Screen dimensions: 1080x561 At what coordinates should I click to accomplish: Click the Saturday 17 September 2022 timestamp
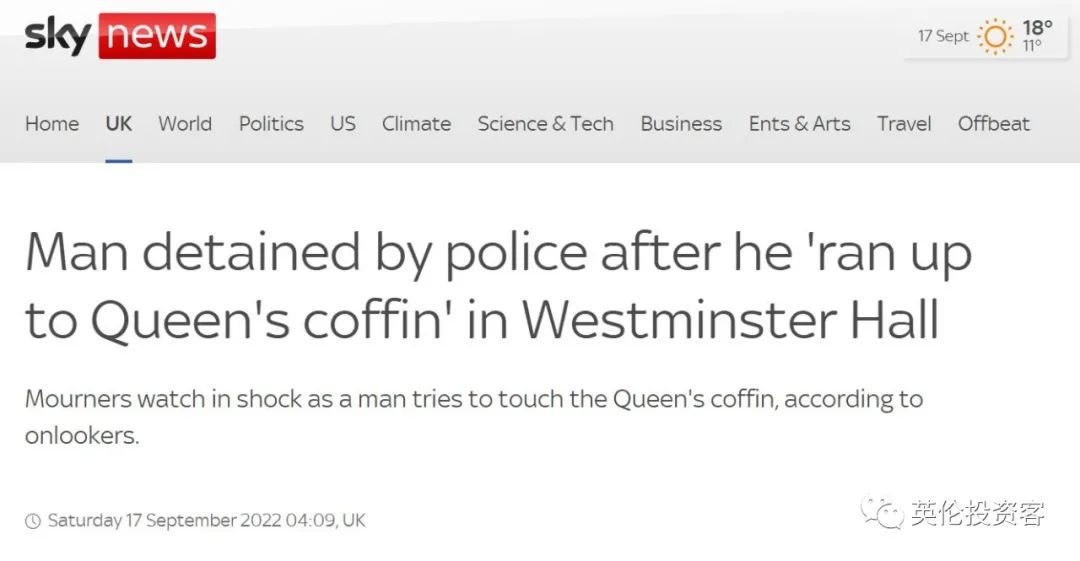coord(206,520)
